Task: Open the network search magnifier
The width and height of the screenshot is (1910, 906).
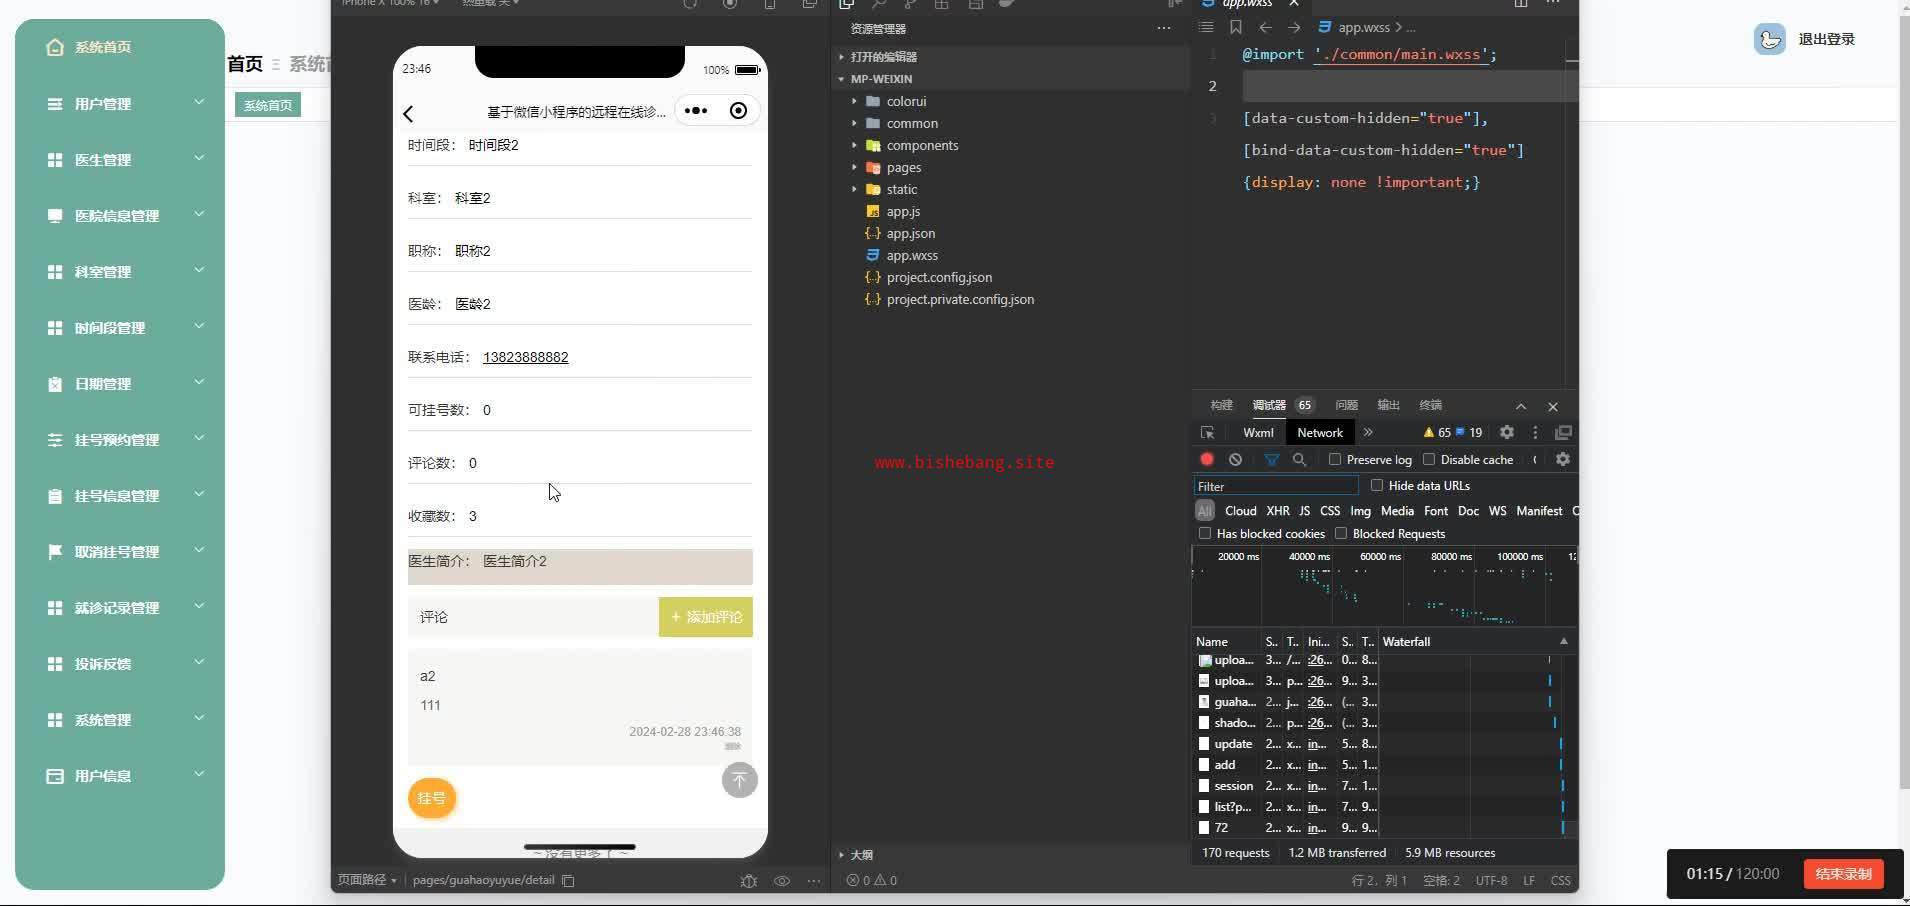Action: click(1300, 460)
